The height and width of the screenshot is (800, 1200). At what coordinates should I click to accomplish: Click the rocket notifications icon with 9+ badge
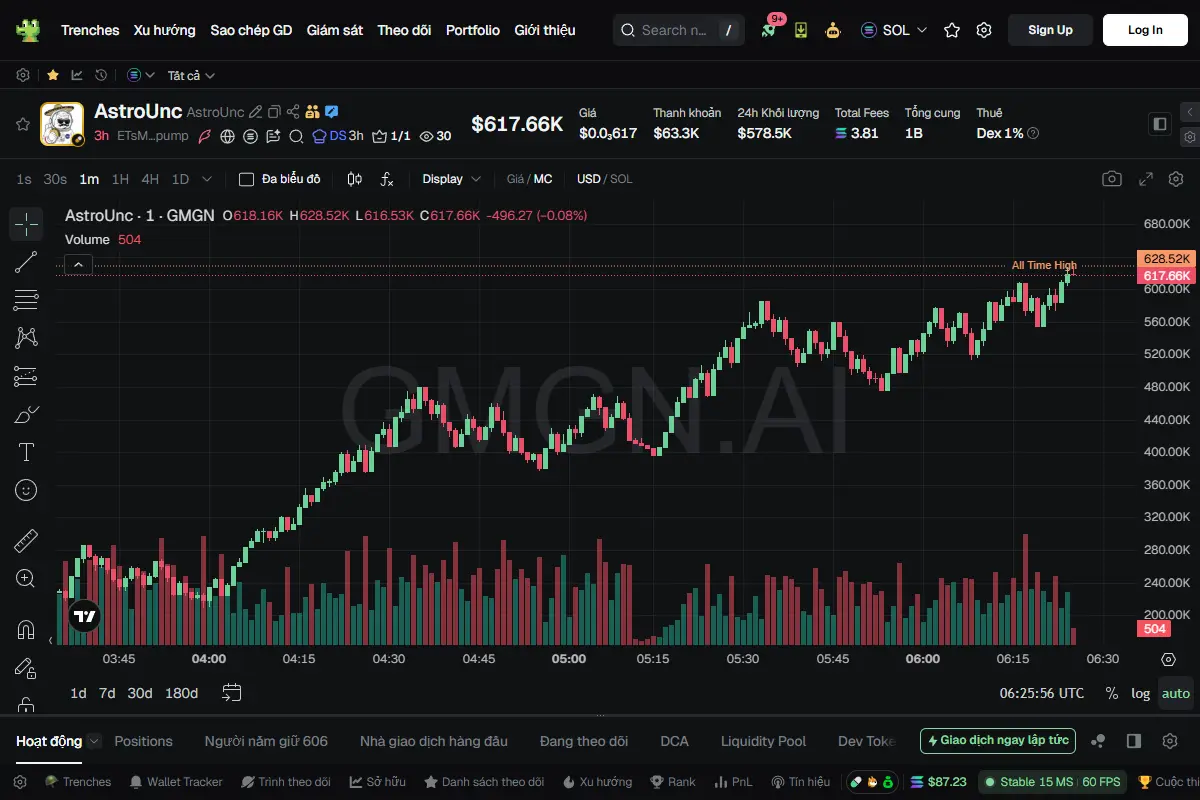[769, 29]
